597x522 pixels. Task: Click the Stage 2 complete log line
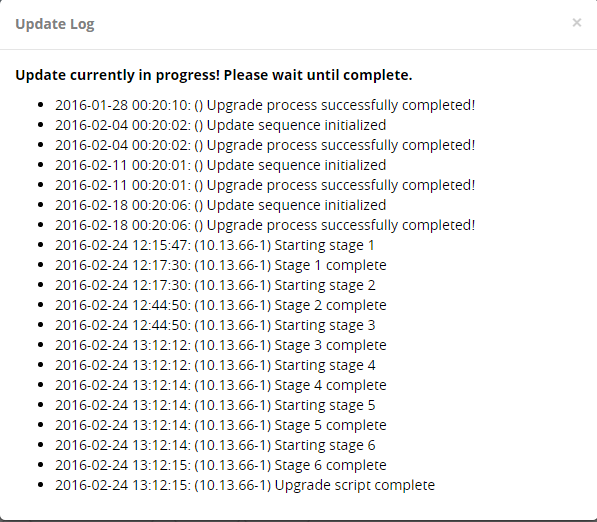pyautogui.click(x=221, y=305)
